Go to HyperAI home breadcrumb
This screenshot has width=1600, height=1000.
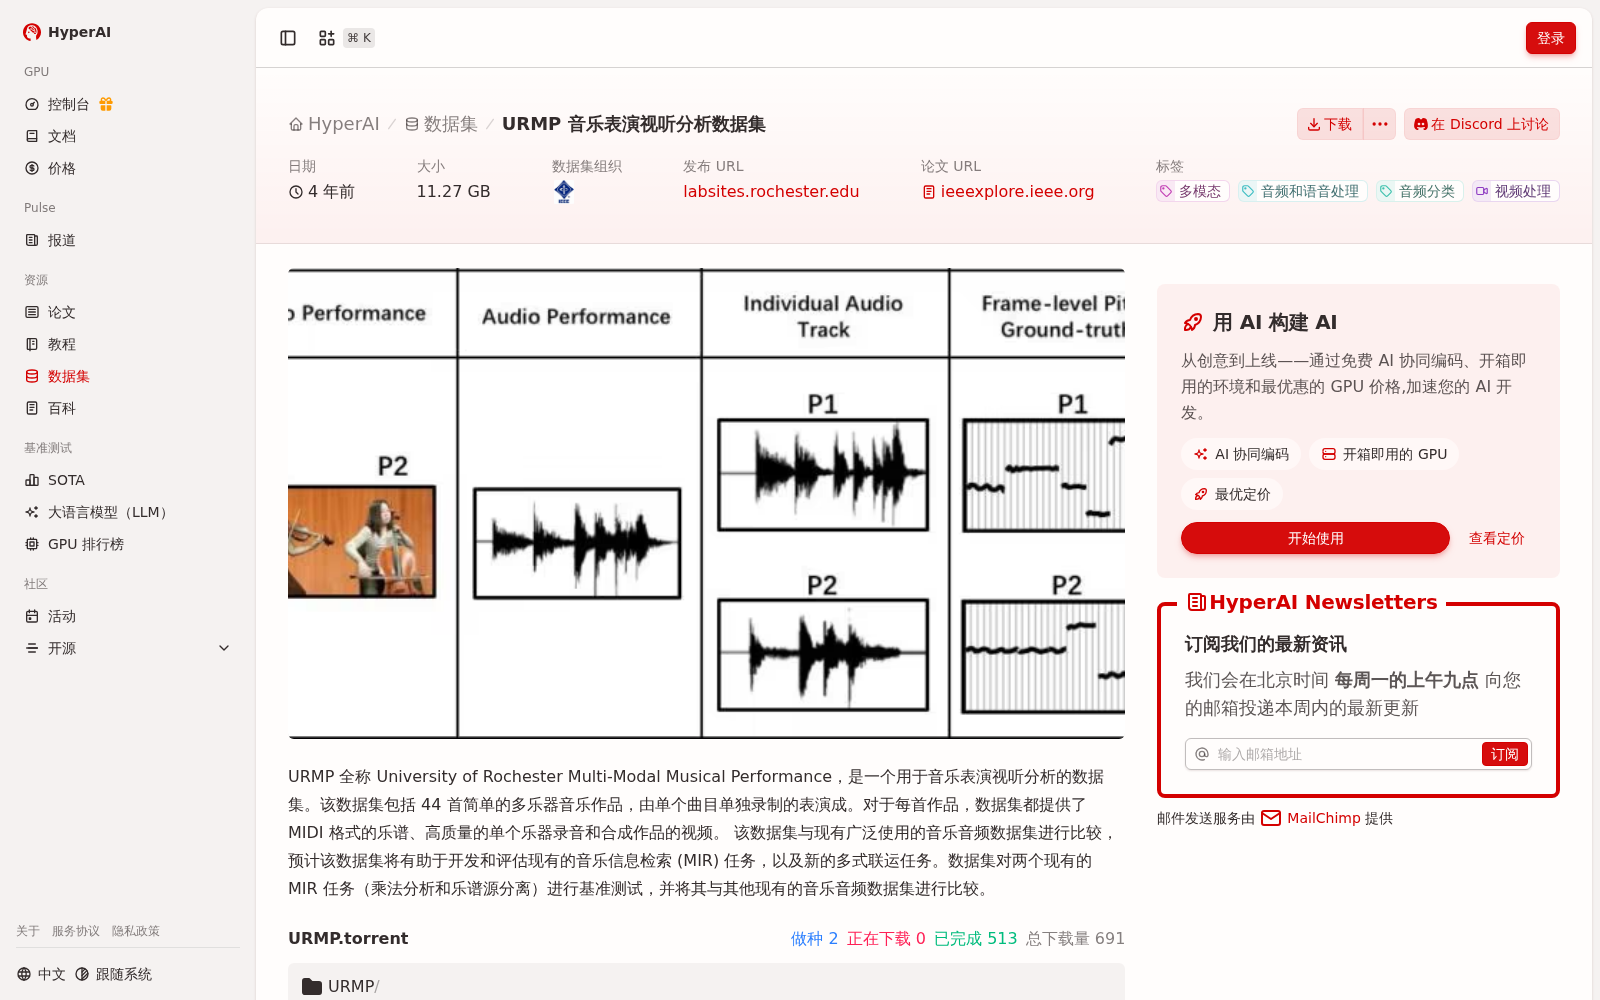click(x=334, y=124)
